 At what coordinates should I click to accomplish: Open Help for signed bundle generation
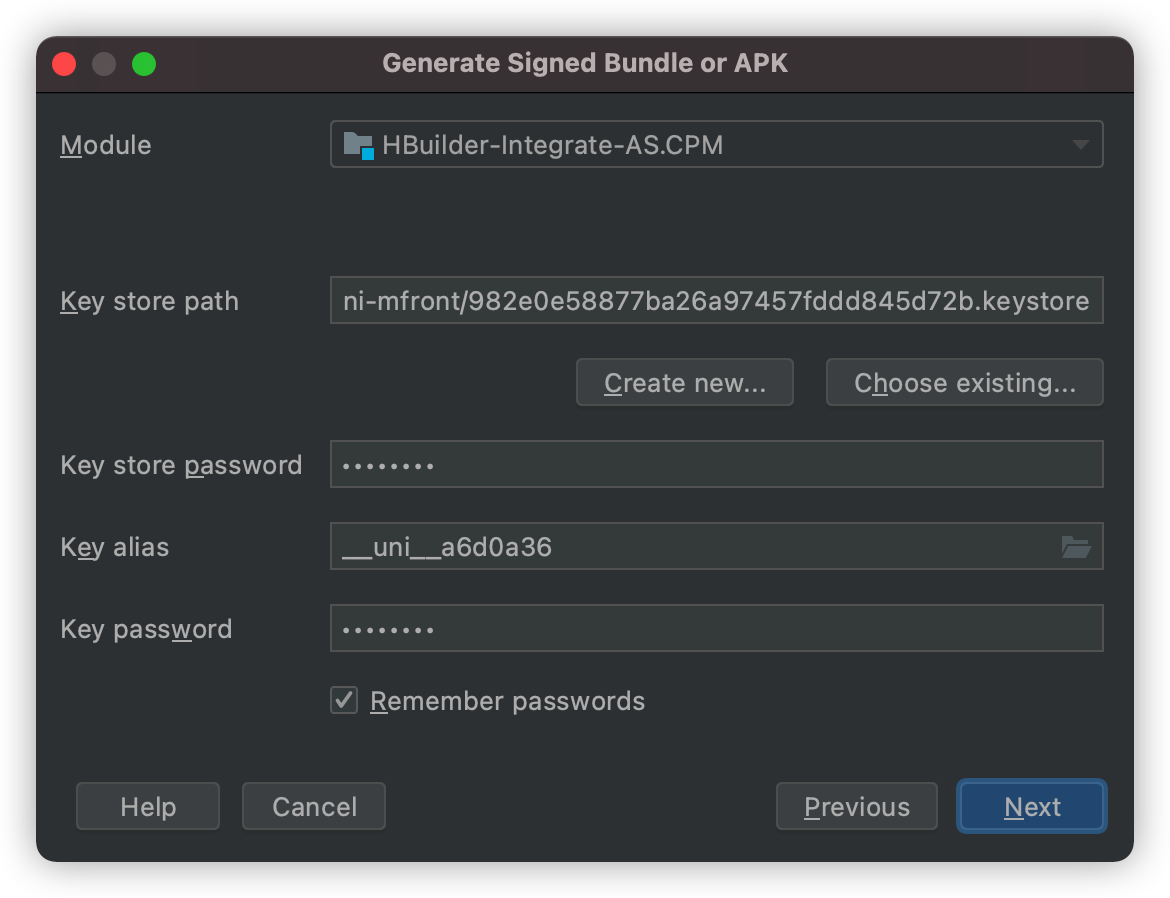click(148, 806)
